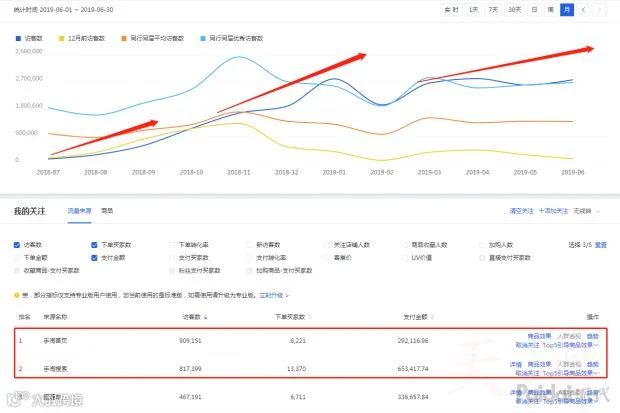Expand Top5引导商品效果 for 手淘搜索 row
This screenshot has height=413, width=620.
click(570, 373)
